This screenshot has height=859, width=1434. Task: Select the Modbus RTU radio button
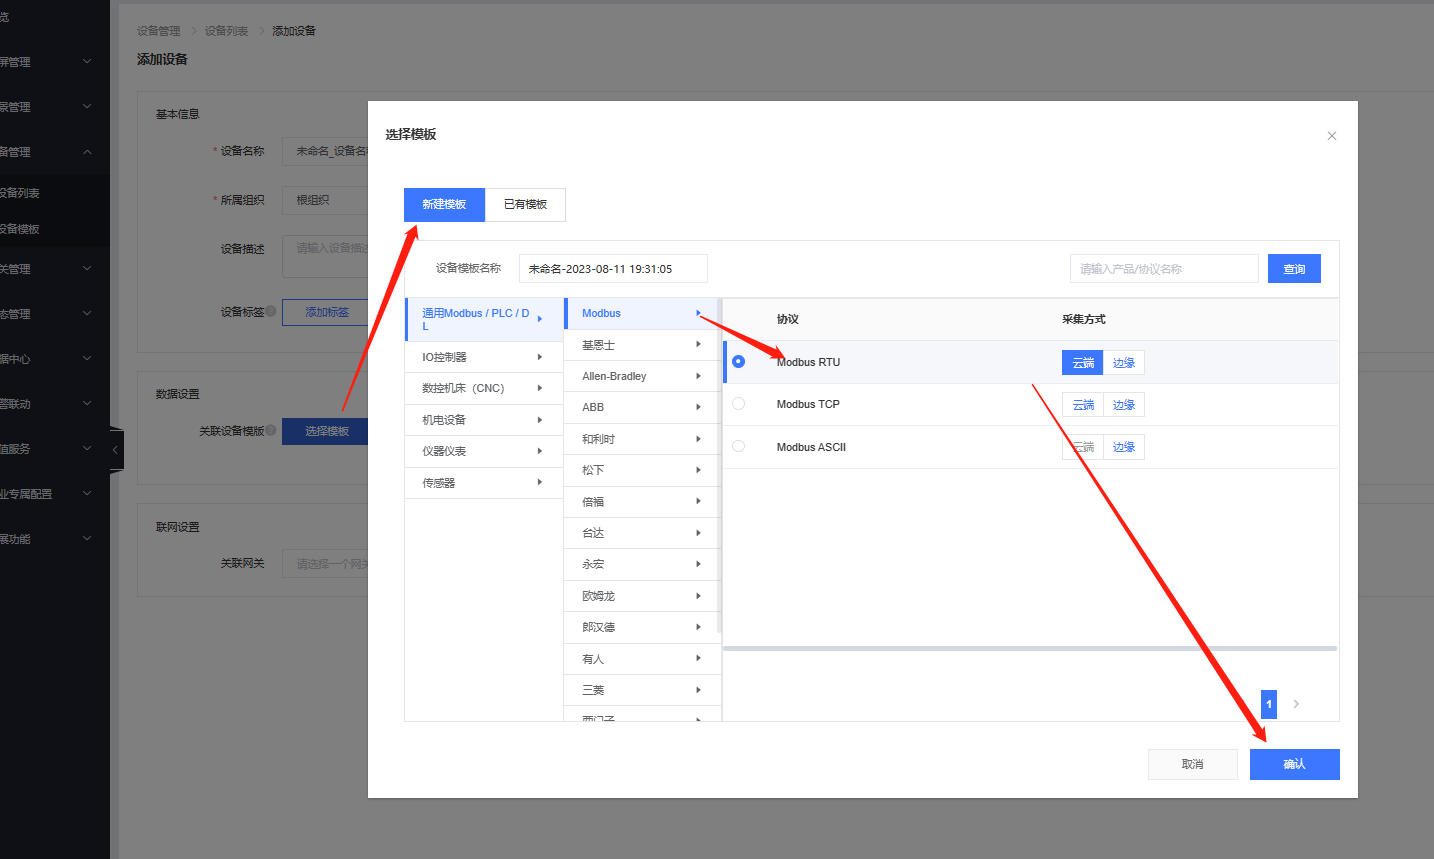click(x=738, y=361)
